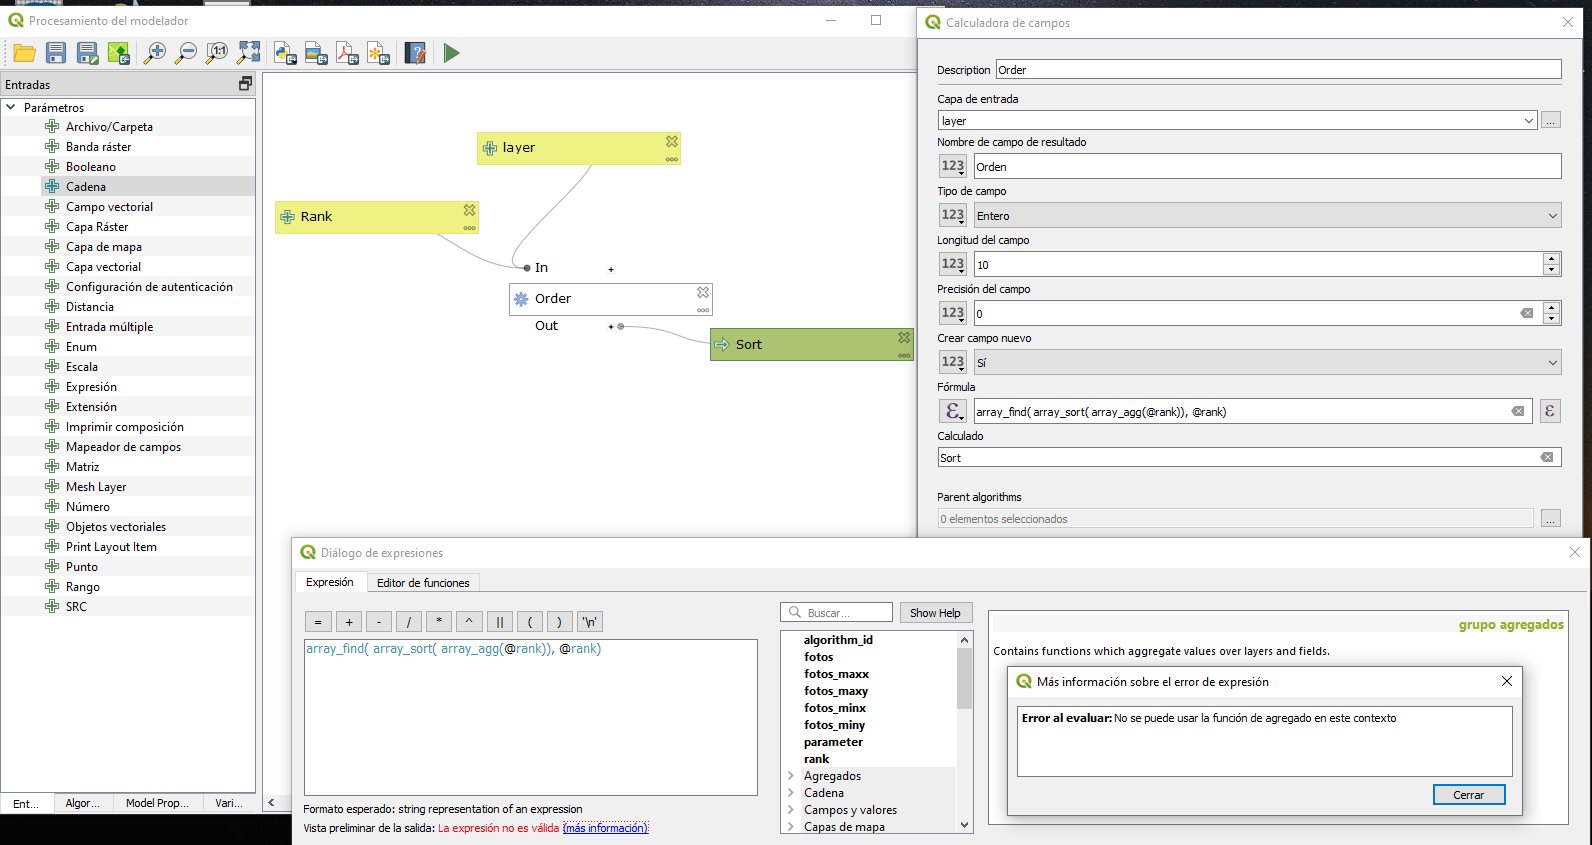Collapse the Parámetros tree group
1592x845 pixels.
point(11,107)
